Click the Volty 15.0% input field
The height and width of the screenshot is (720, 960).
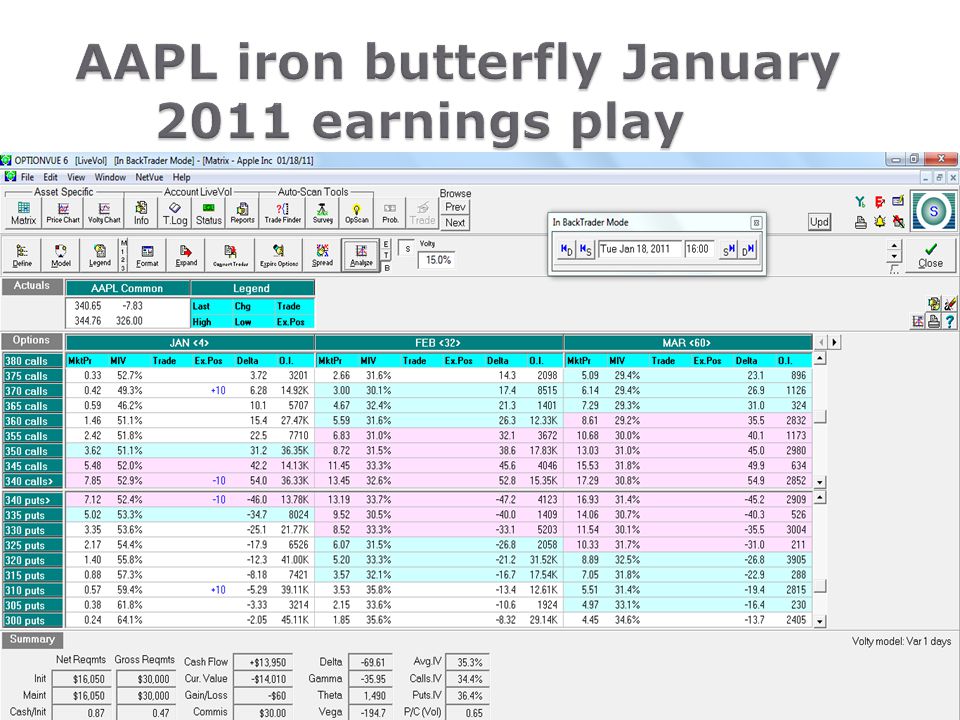[x=436, y=260]
